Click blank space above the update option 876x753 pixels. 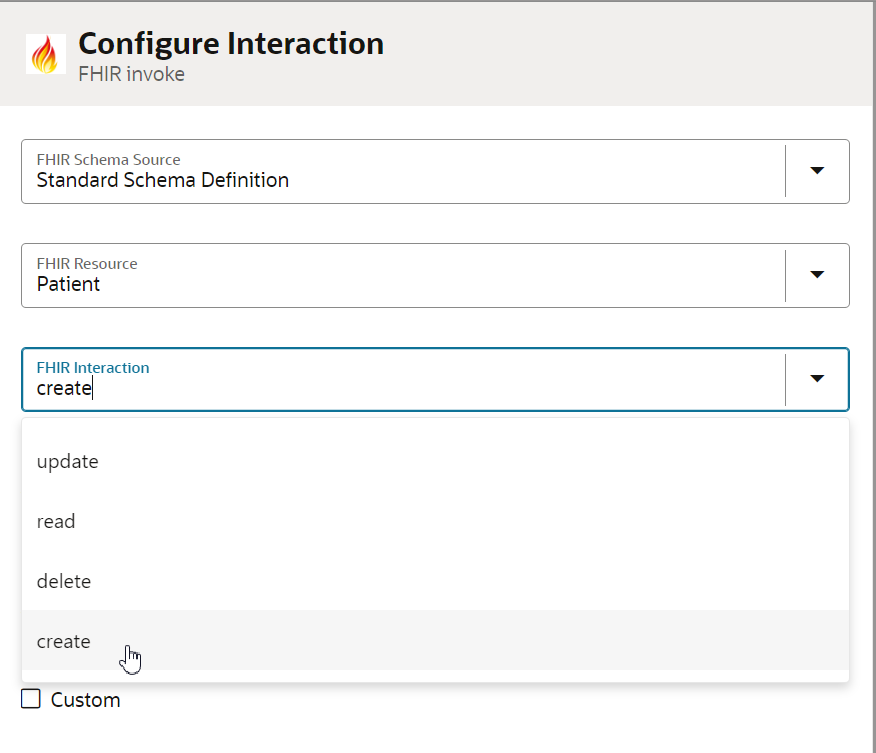click(435, 425)
